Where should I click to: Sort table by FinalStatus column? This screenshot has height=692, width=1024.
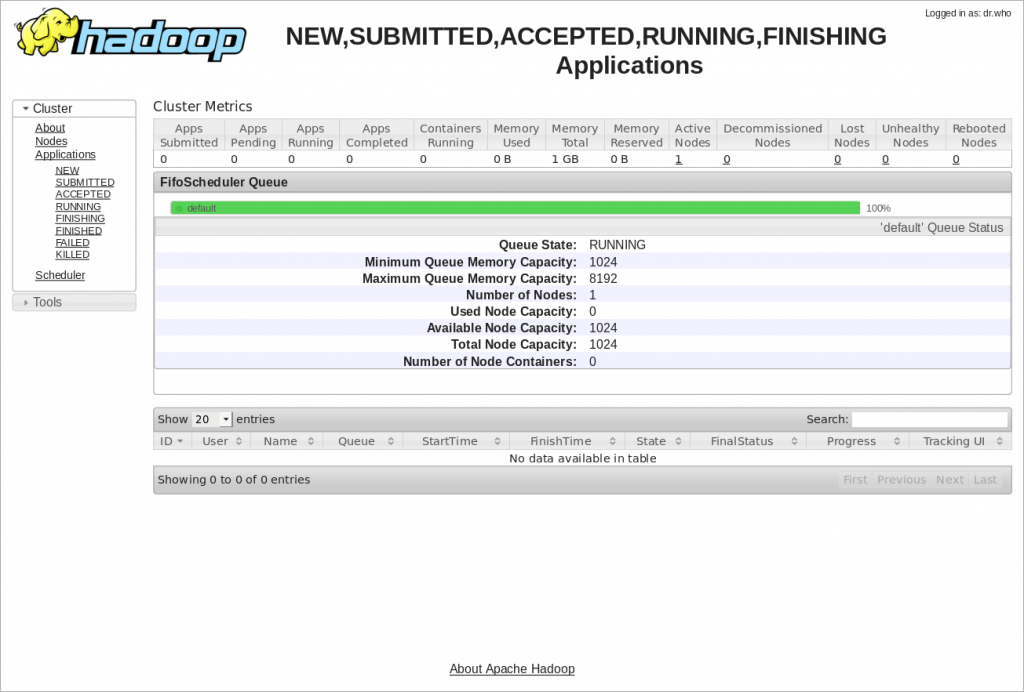pyautogui.click(x=748, y=441)
